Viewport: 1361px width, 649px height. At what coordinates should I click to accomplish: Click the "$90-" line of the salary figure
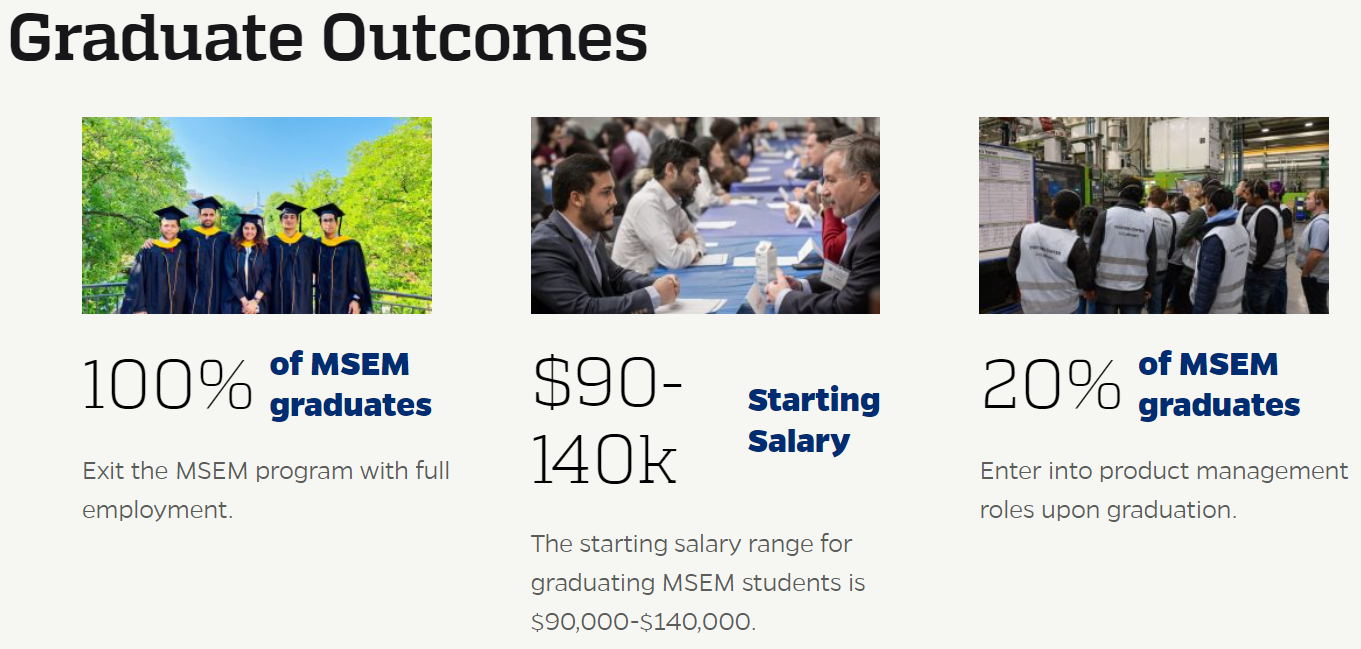point(607,383)
